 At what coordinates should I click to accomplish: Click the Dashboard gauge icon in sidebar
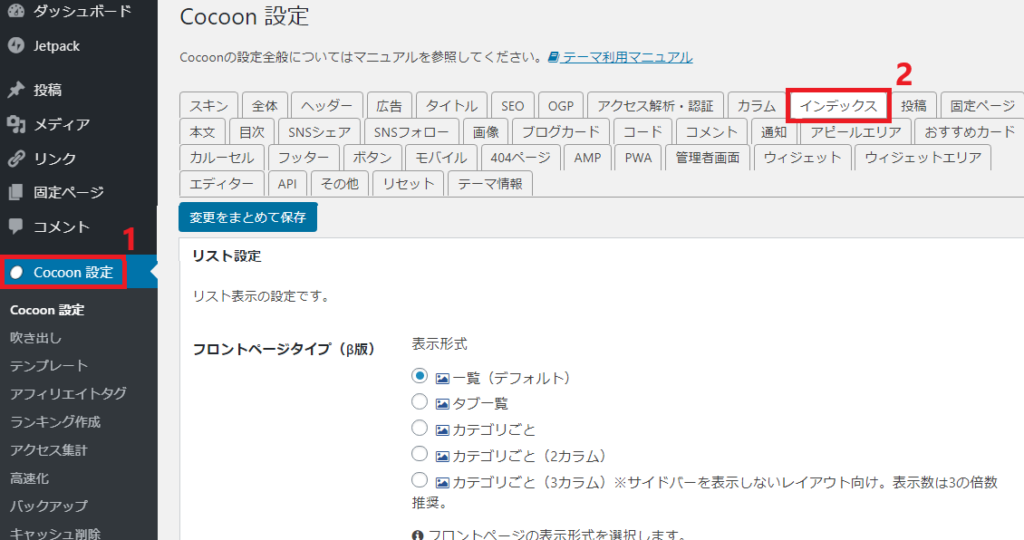16,10
